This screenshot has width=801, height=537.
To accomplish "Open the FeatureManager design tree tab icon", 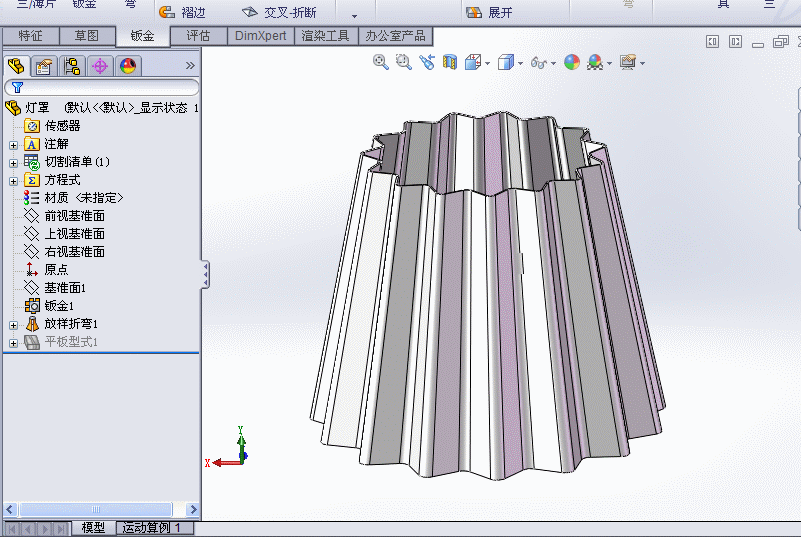I will (x=17, y=66).
